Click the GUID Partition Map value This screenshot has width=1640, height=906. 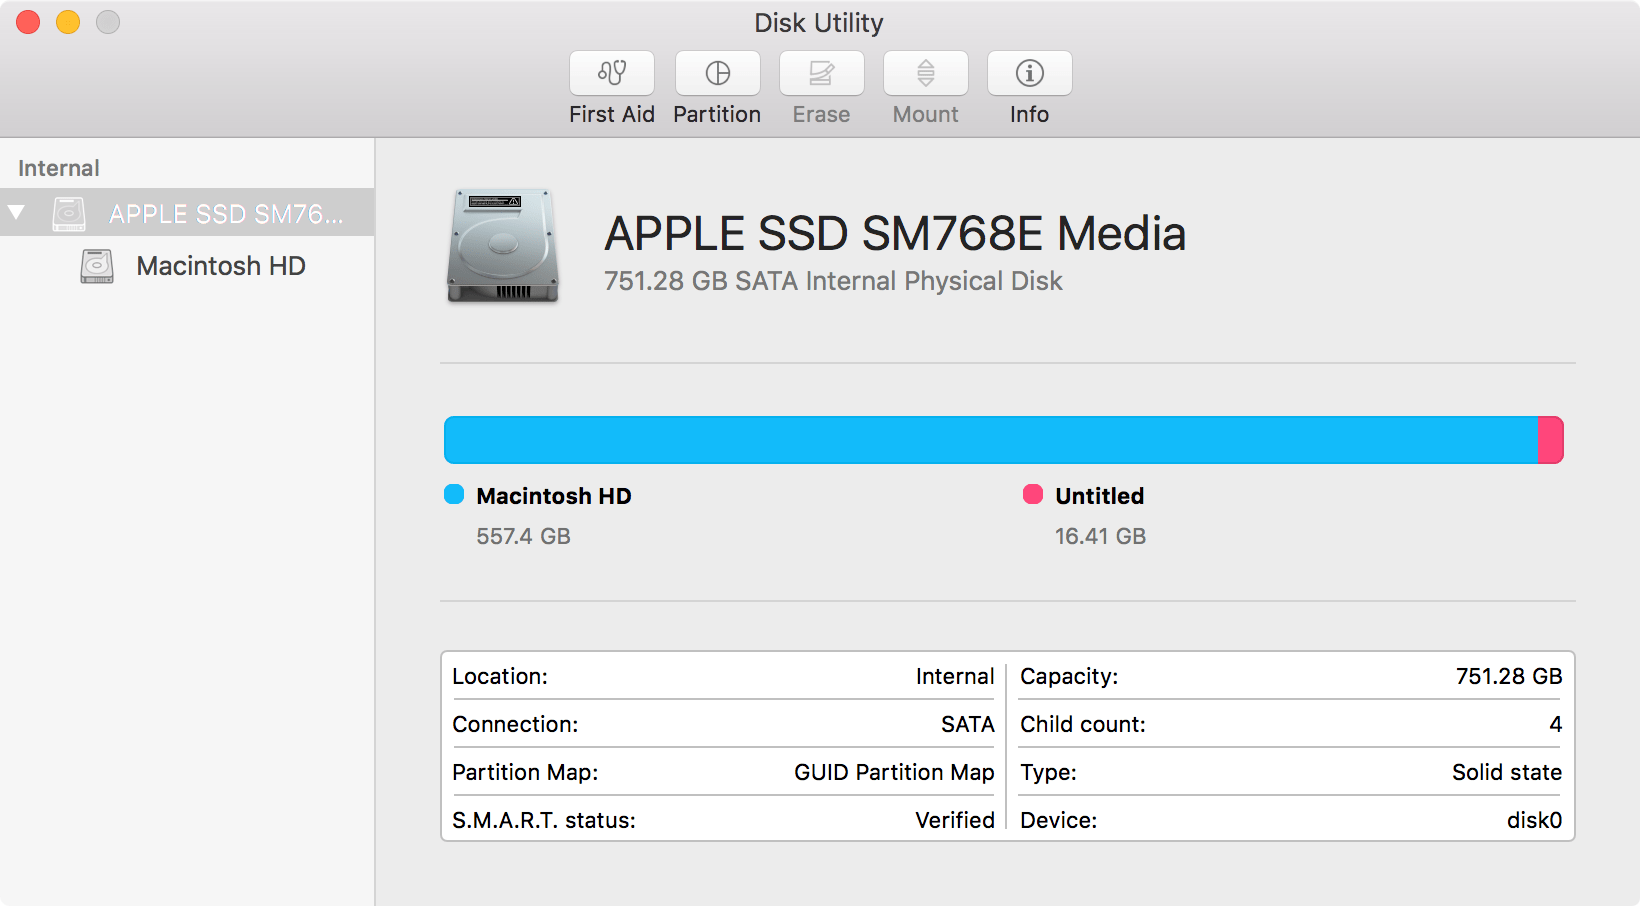pos(893,772)
